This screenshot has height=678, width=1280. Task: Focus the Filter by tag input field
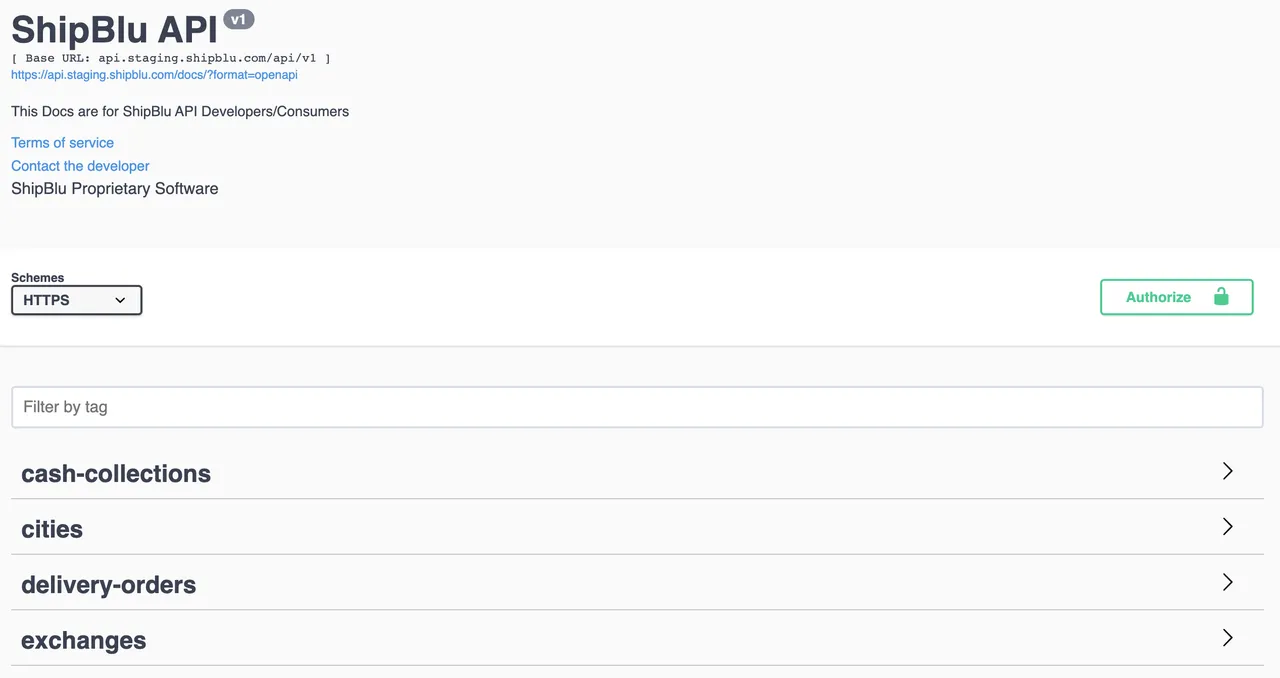click(x=637, y=407)
